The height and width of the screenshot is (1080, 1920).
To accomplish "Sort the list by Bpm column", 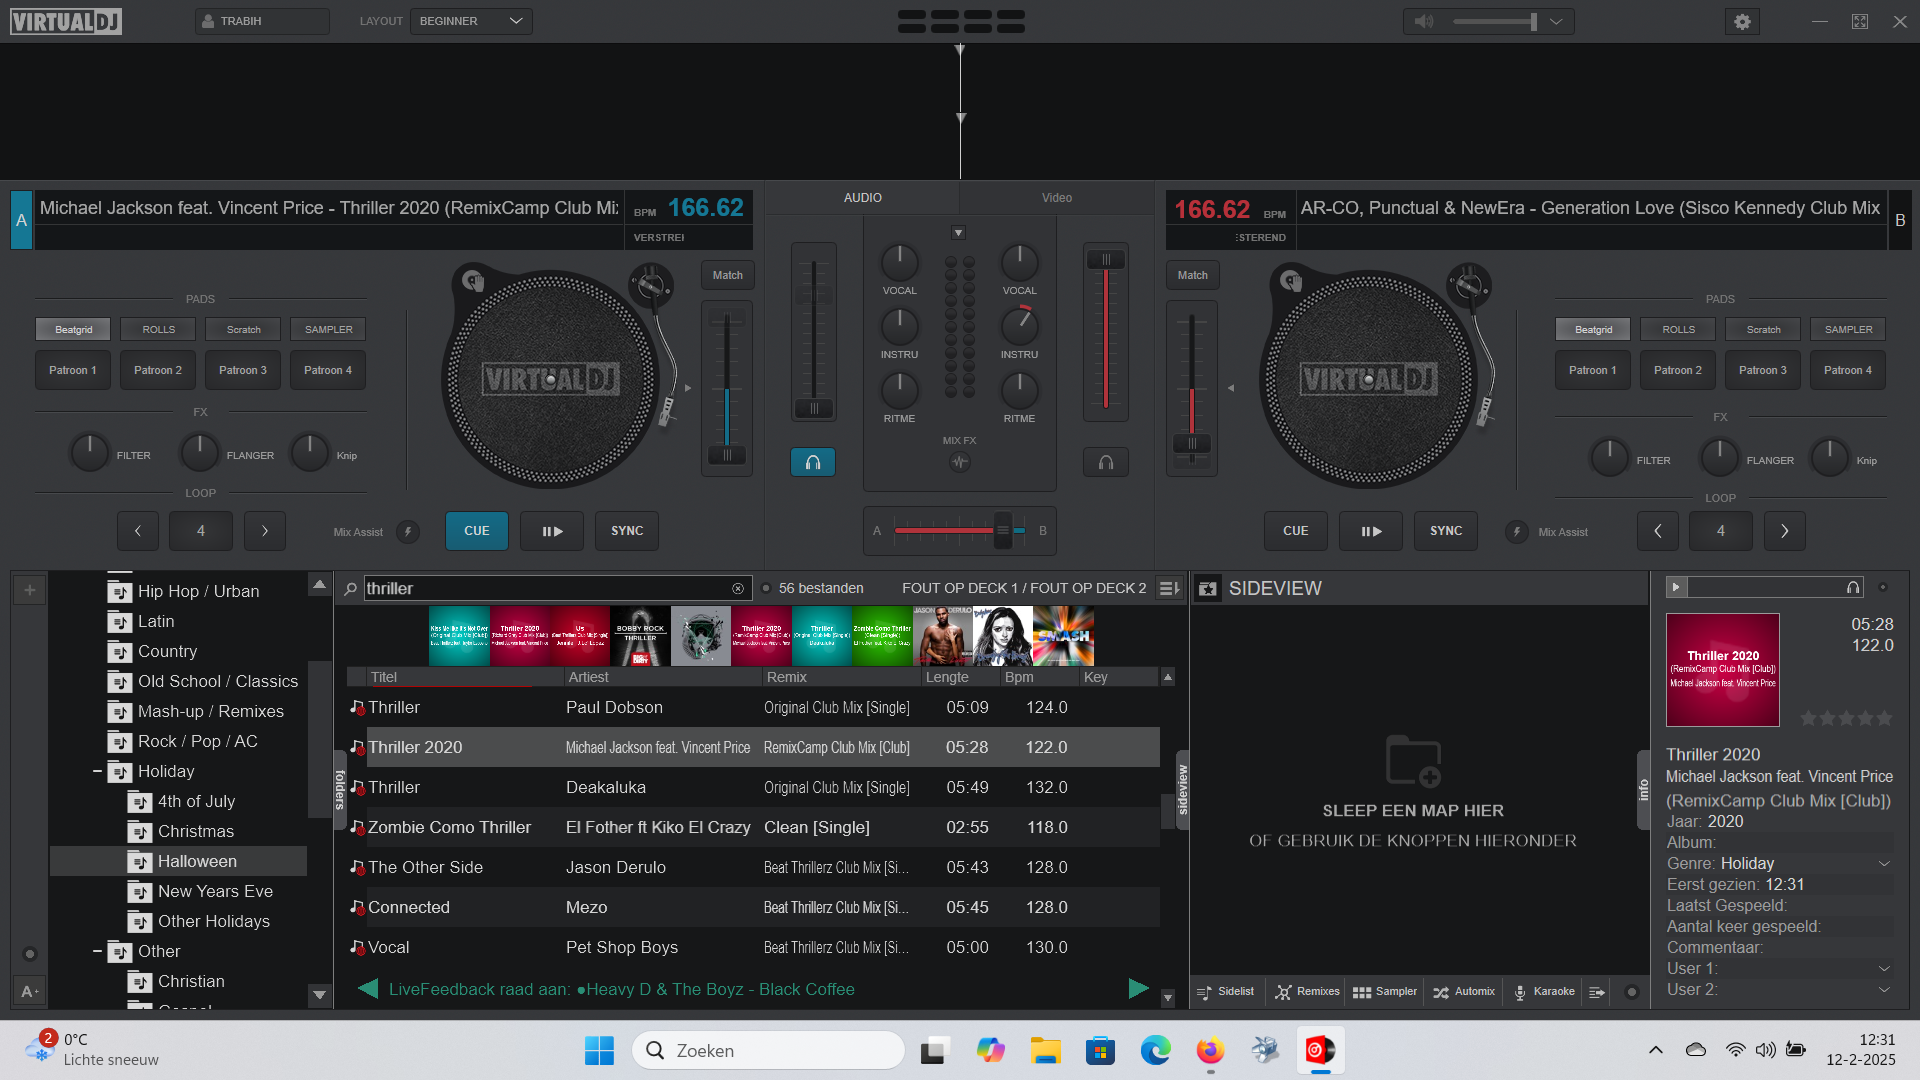I will [1037, 677].
